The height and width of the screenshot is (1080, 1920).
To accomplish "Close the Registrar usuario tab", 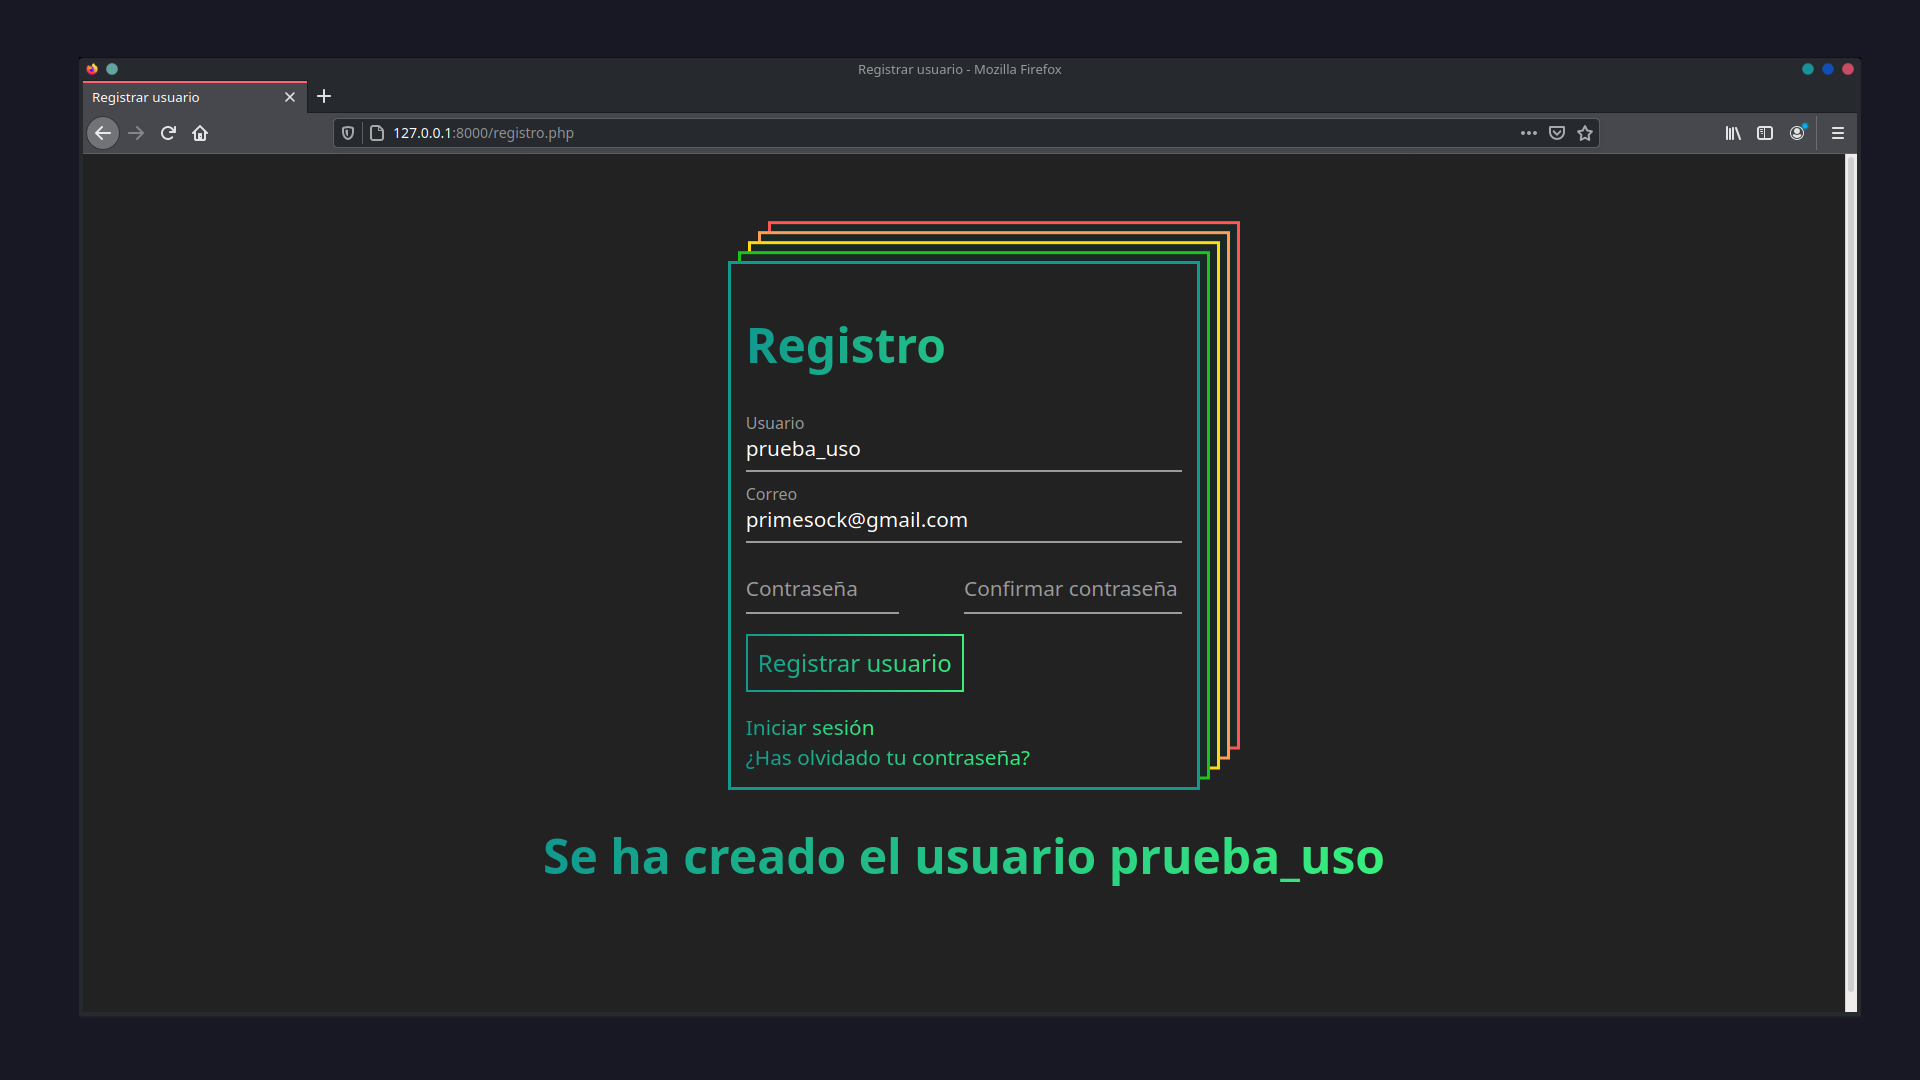I will click(290, 96).
